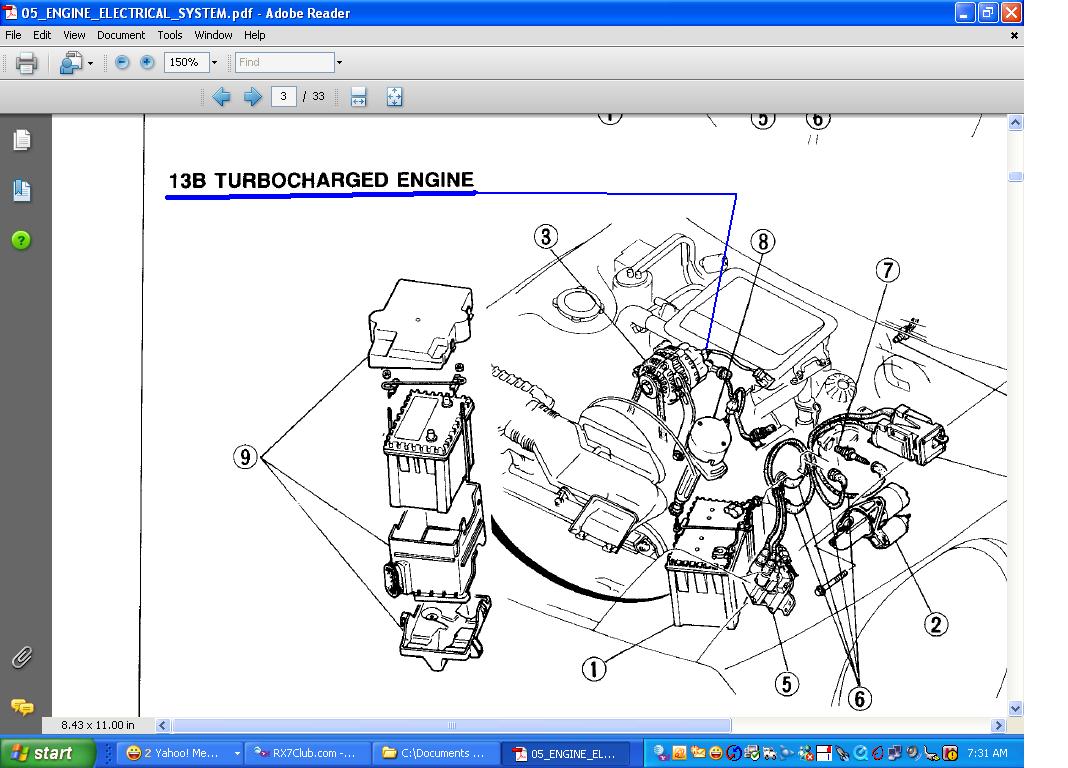Expand the Find options dropdown arrow
The height and width of the screenshot is (768, 1068).
339,63
